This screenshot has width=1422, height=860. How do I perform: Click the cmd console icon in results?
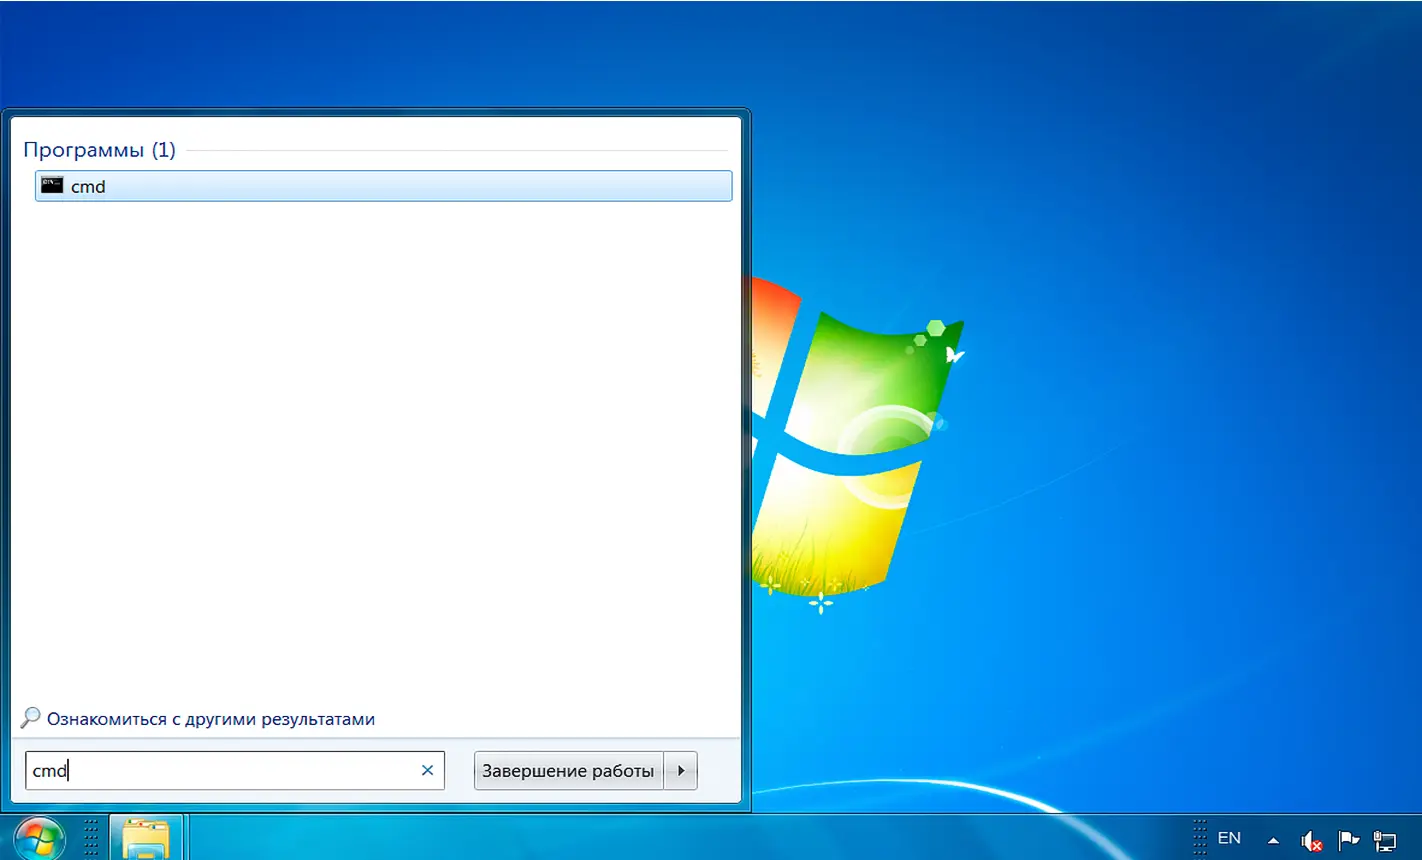(x=52, y=185)
